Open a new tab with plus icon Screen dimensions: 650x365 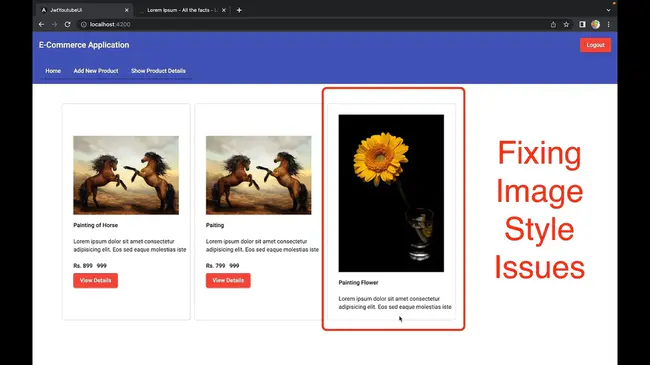(x=239, y=10)
